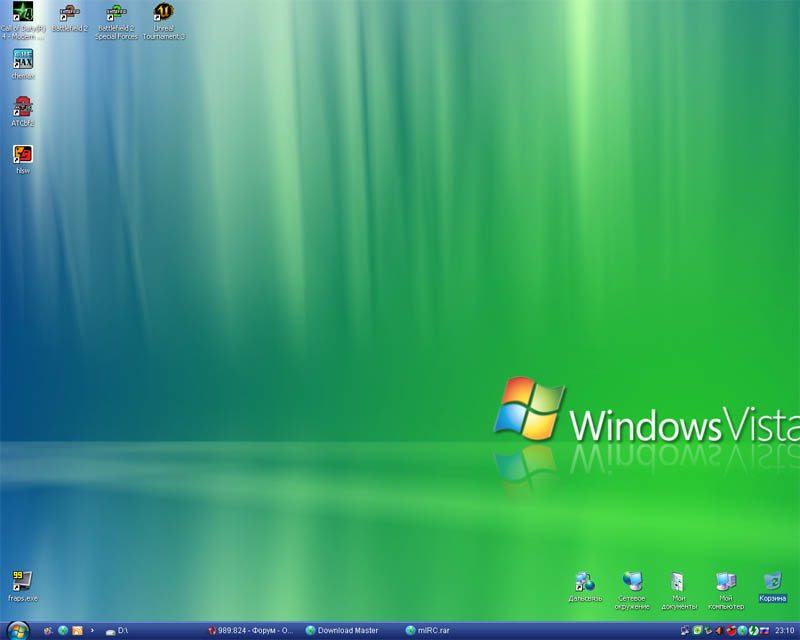Select the fraps.exe desktop icon

click(x=22, y=581)
